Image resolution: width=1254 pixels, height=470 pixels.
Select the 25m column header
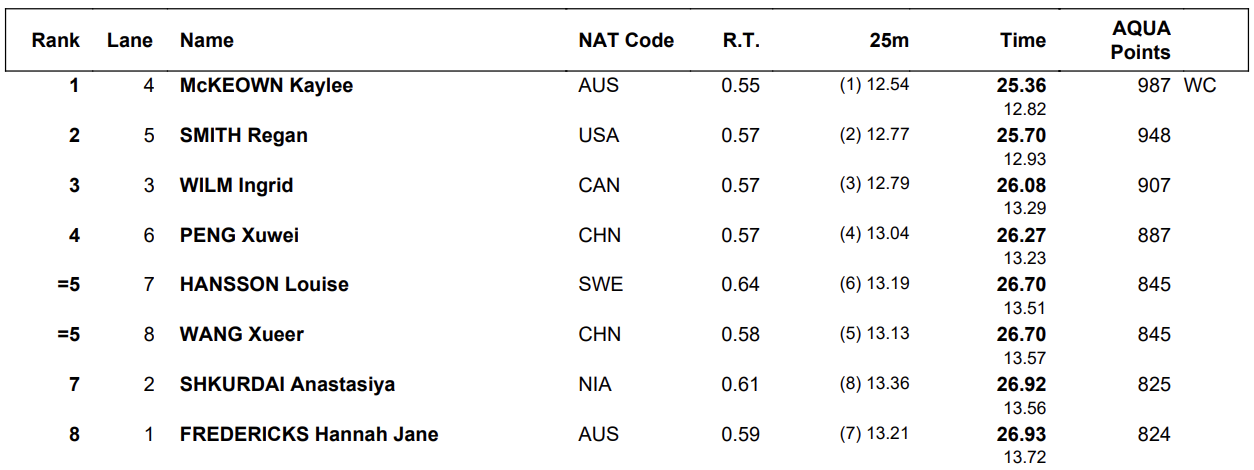point(889,41)
